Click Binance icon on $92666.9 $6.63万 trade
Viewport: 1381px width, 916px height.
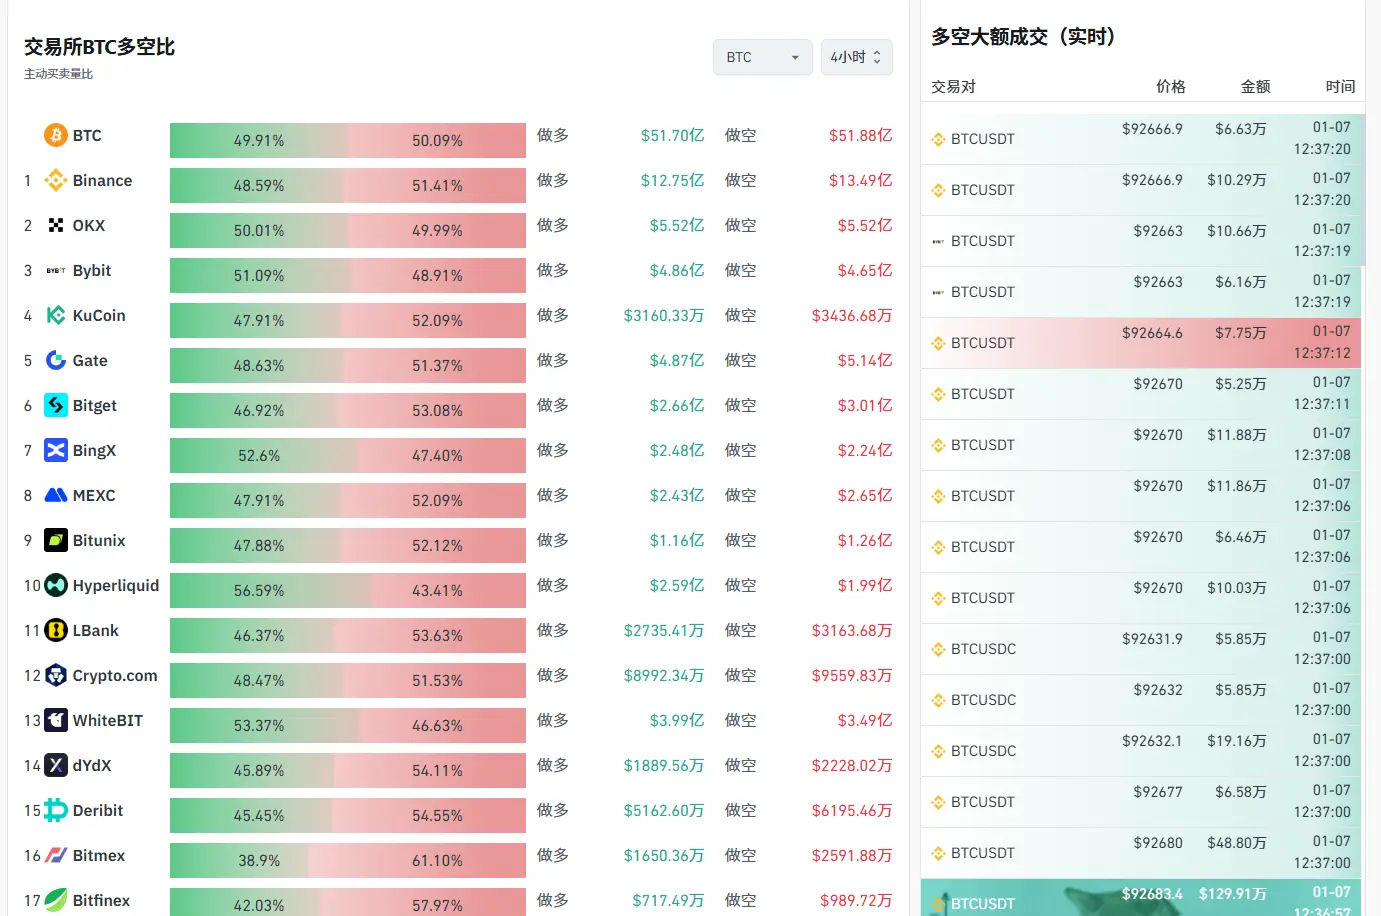[938, 139]
